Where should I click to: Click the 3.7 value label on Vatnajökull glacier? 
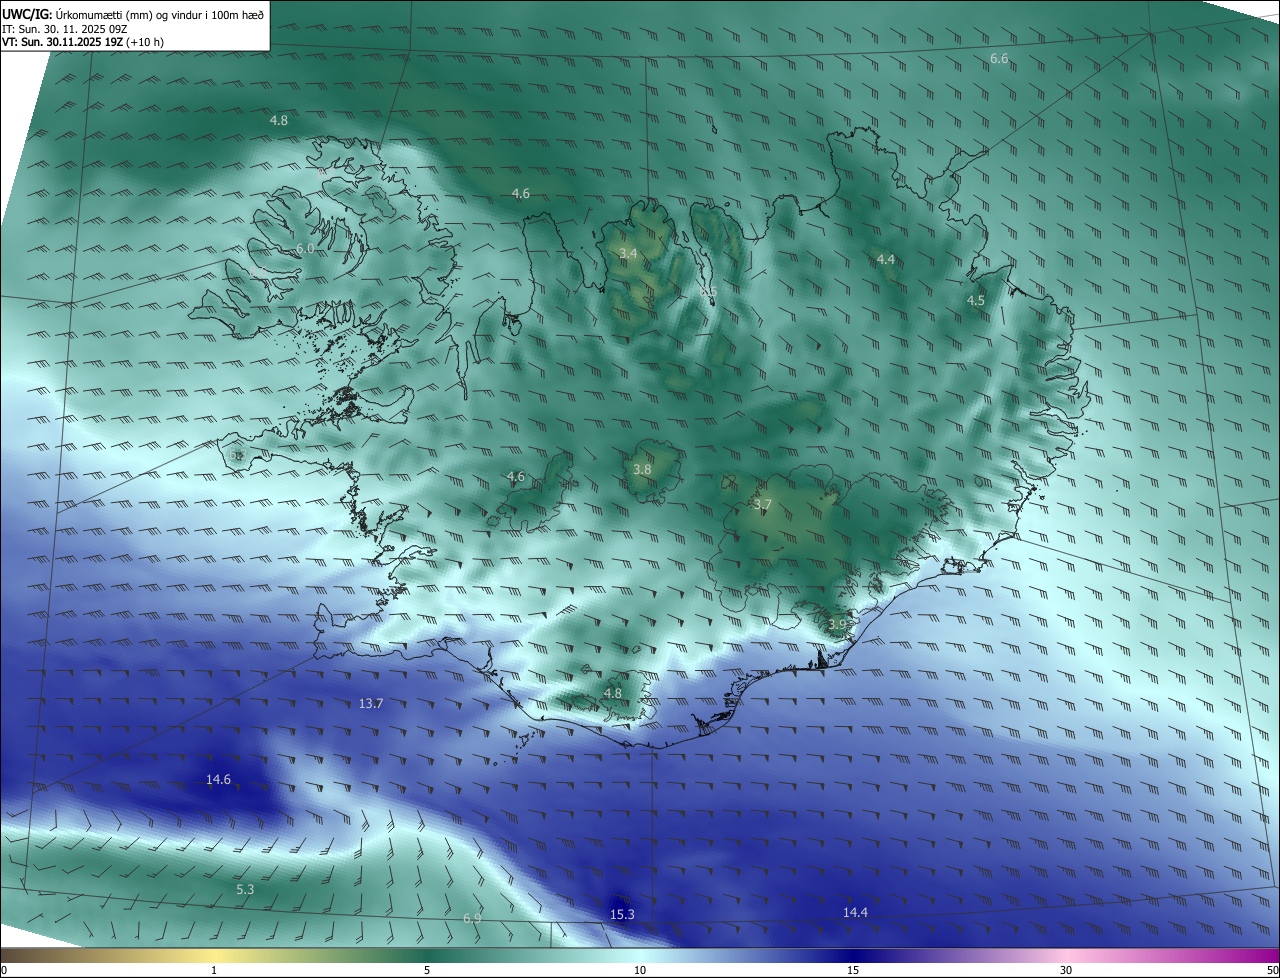[762, 505]
